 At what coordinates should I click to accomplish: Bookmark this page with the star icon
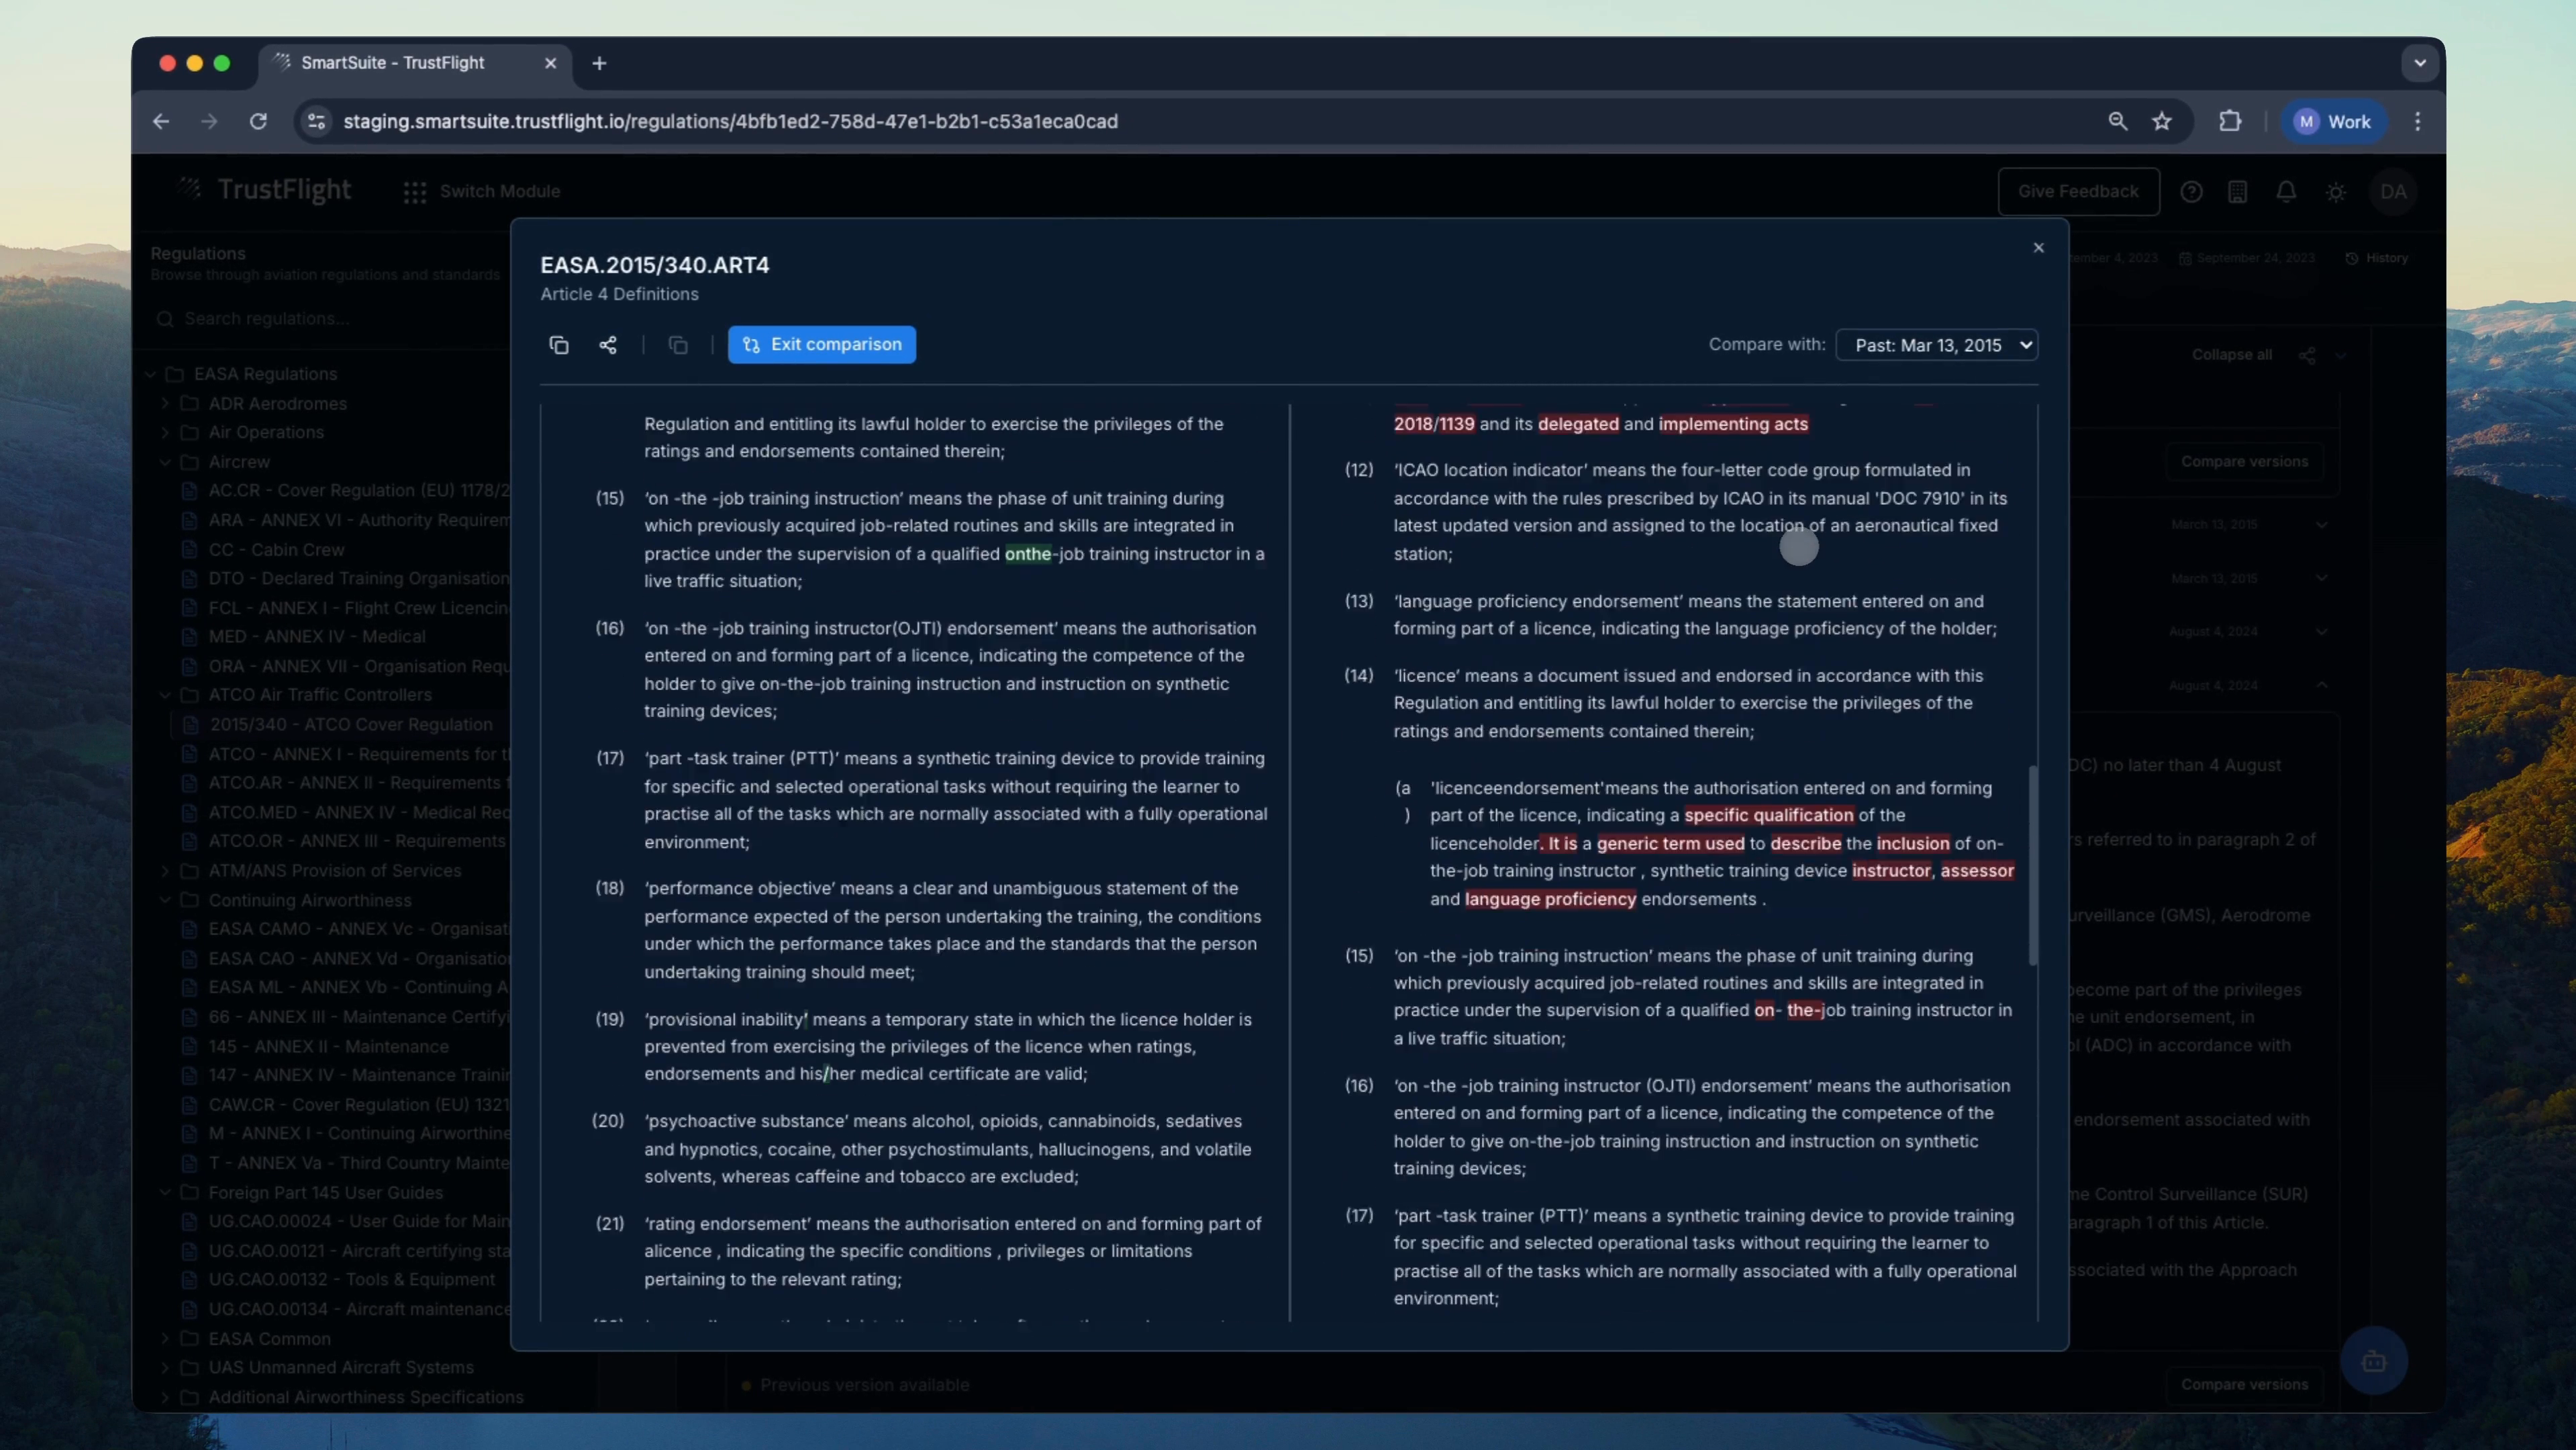coord(2162,121)
